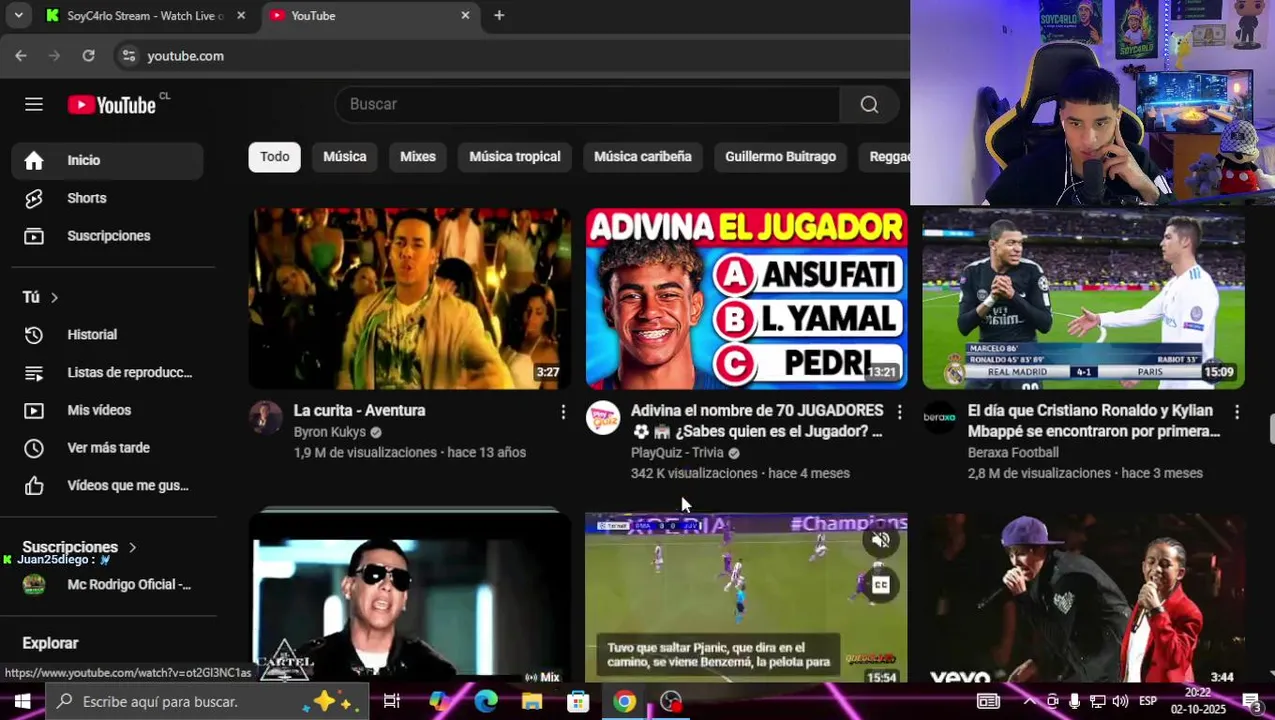Viewport: 1275px width, 720px height.
Task: Switch to the SoyC4rlo Stream tab
Action: pos(145,15)
